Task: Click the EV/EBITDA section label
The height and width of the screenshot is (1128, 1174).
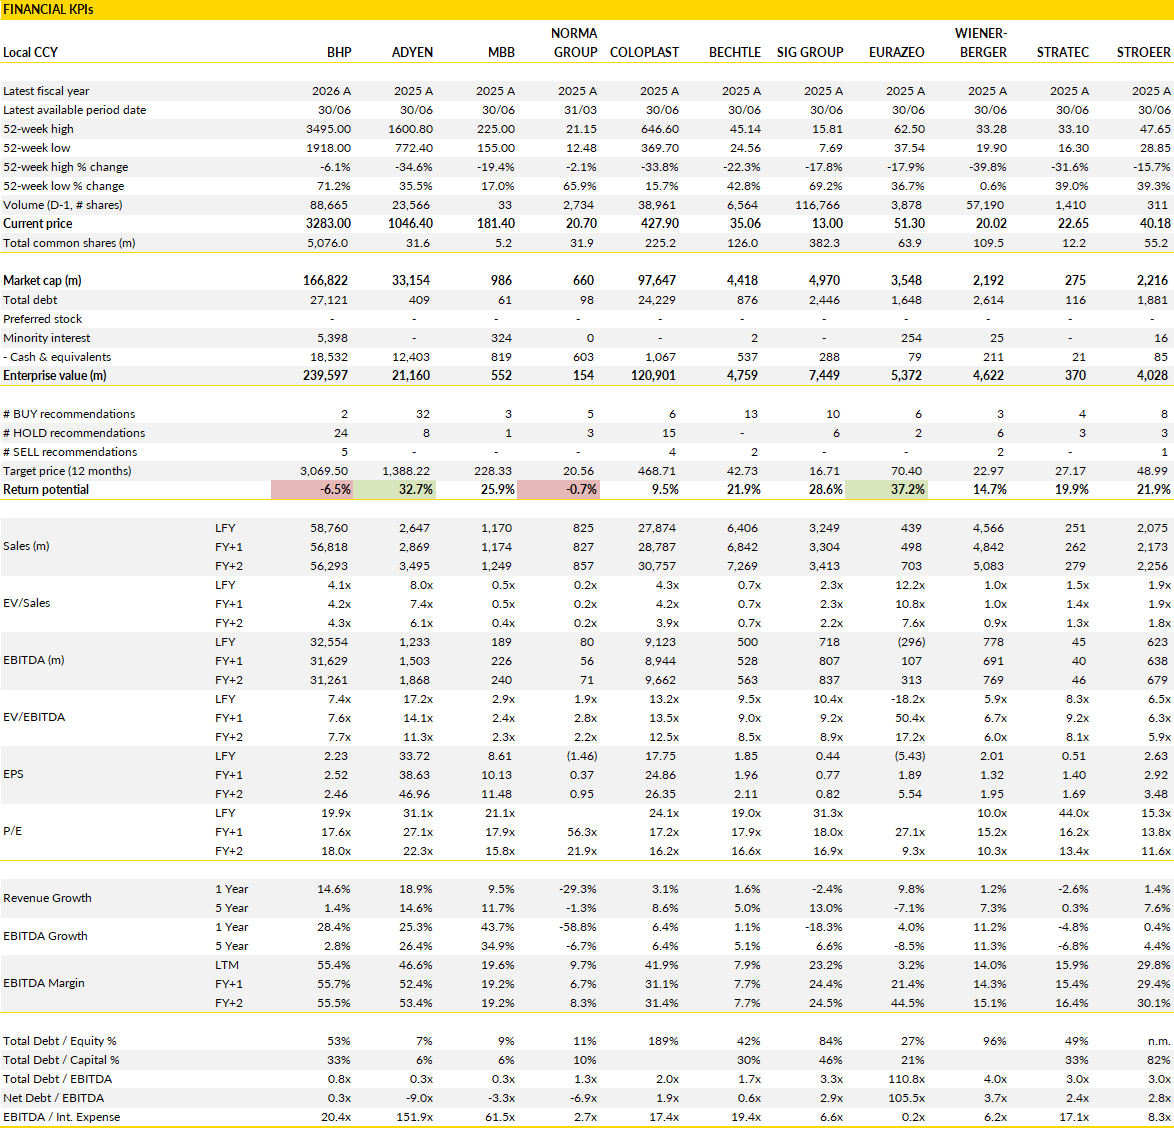Action: point(34,717)
